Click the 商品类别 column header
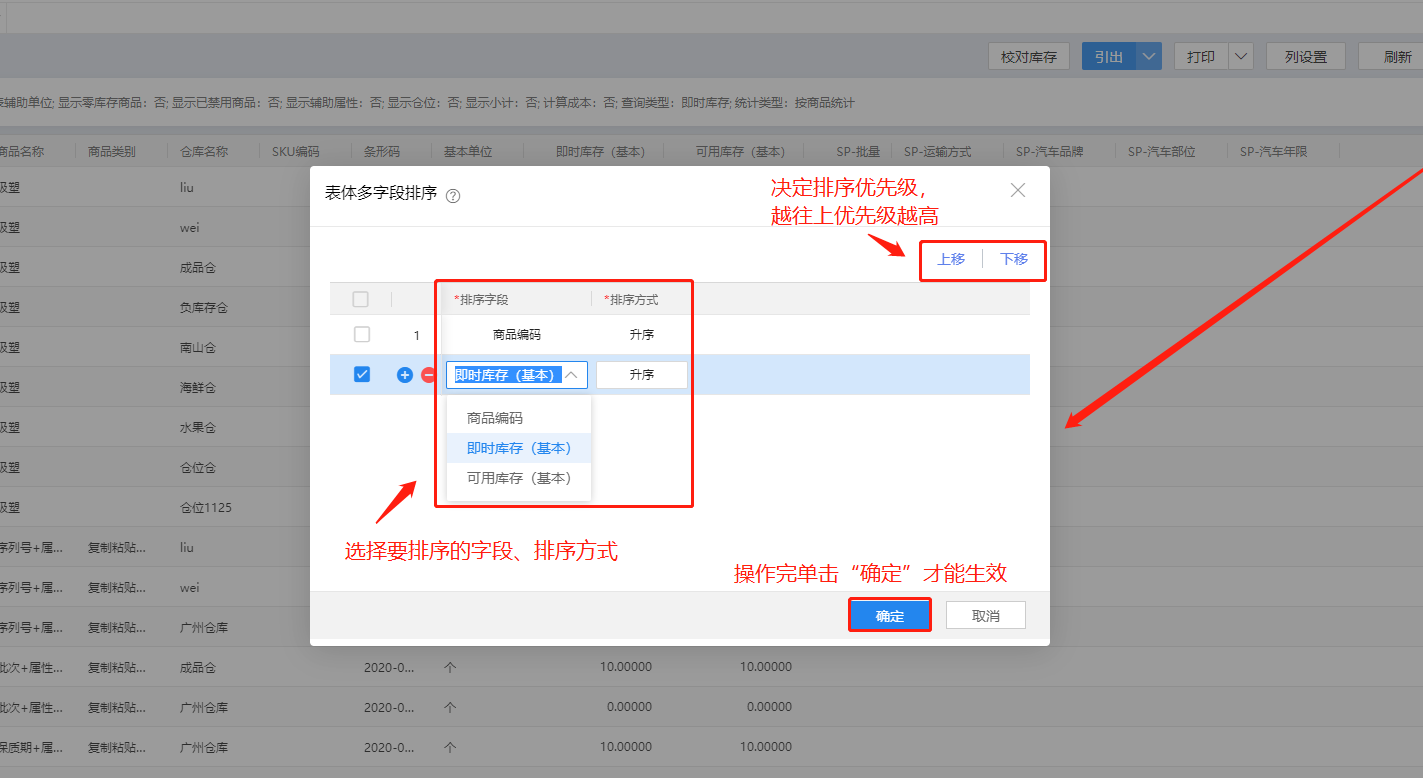The image size is (1423, 778). pos(112,152)
